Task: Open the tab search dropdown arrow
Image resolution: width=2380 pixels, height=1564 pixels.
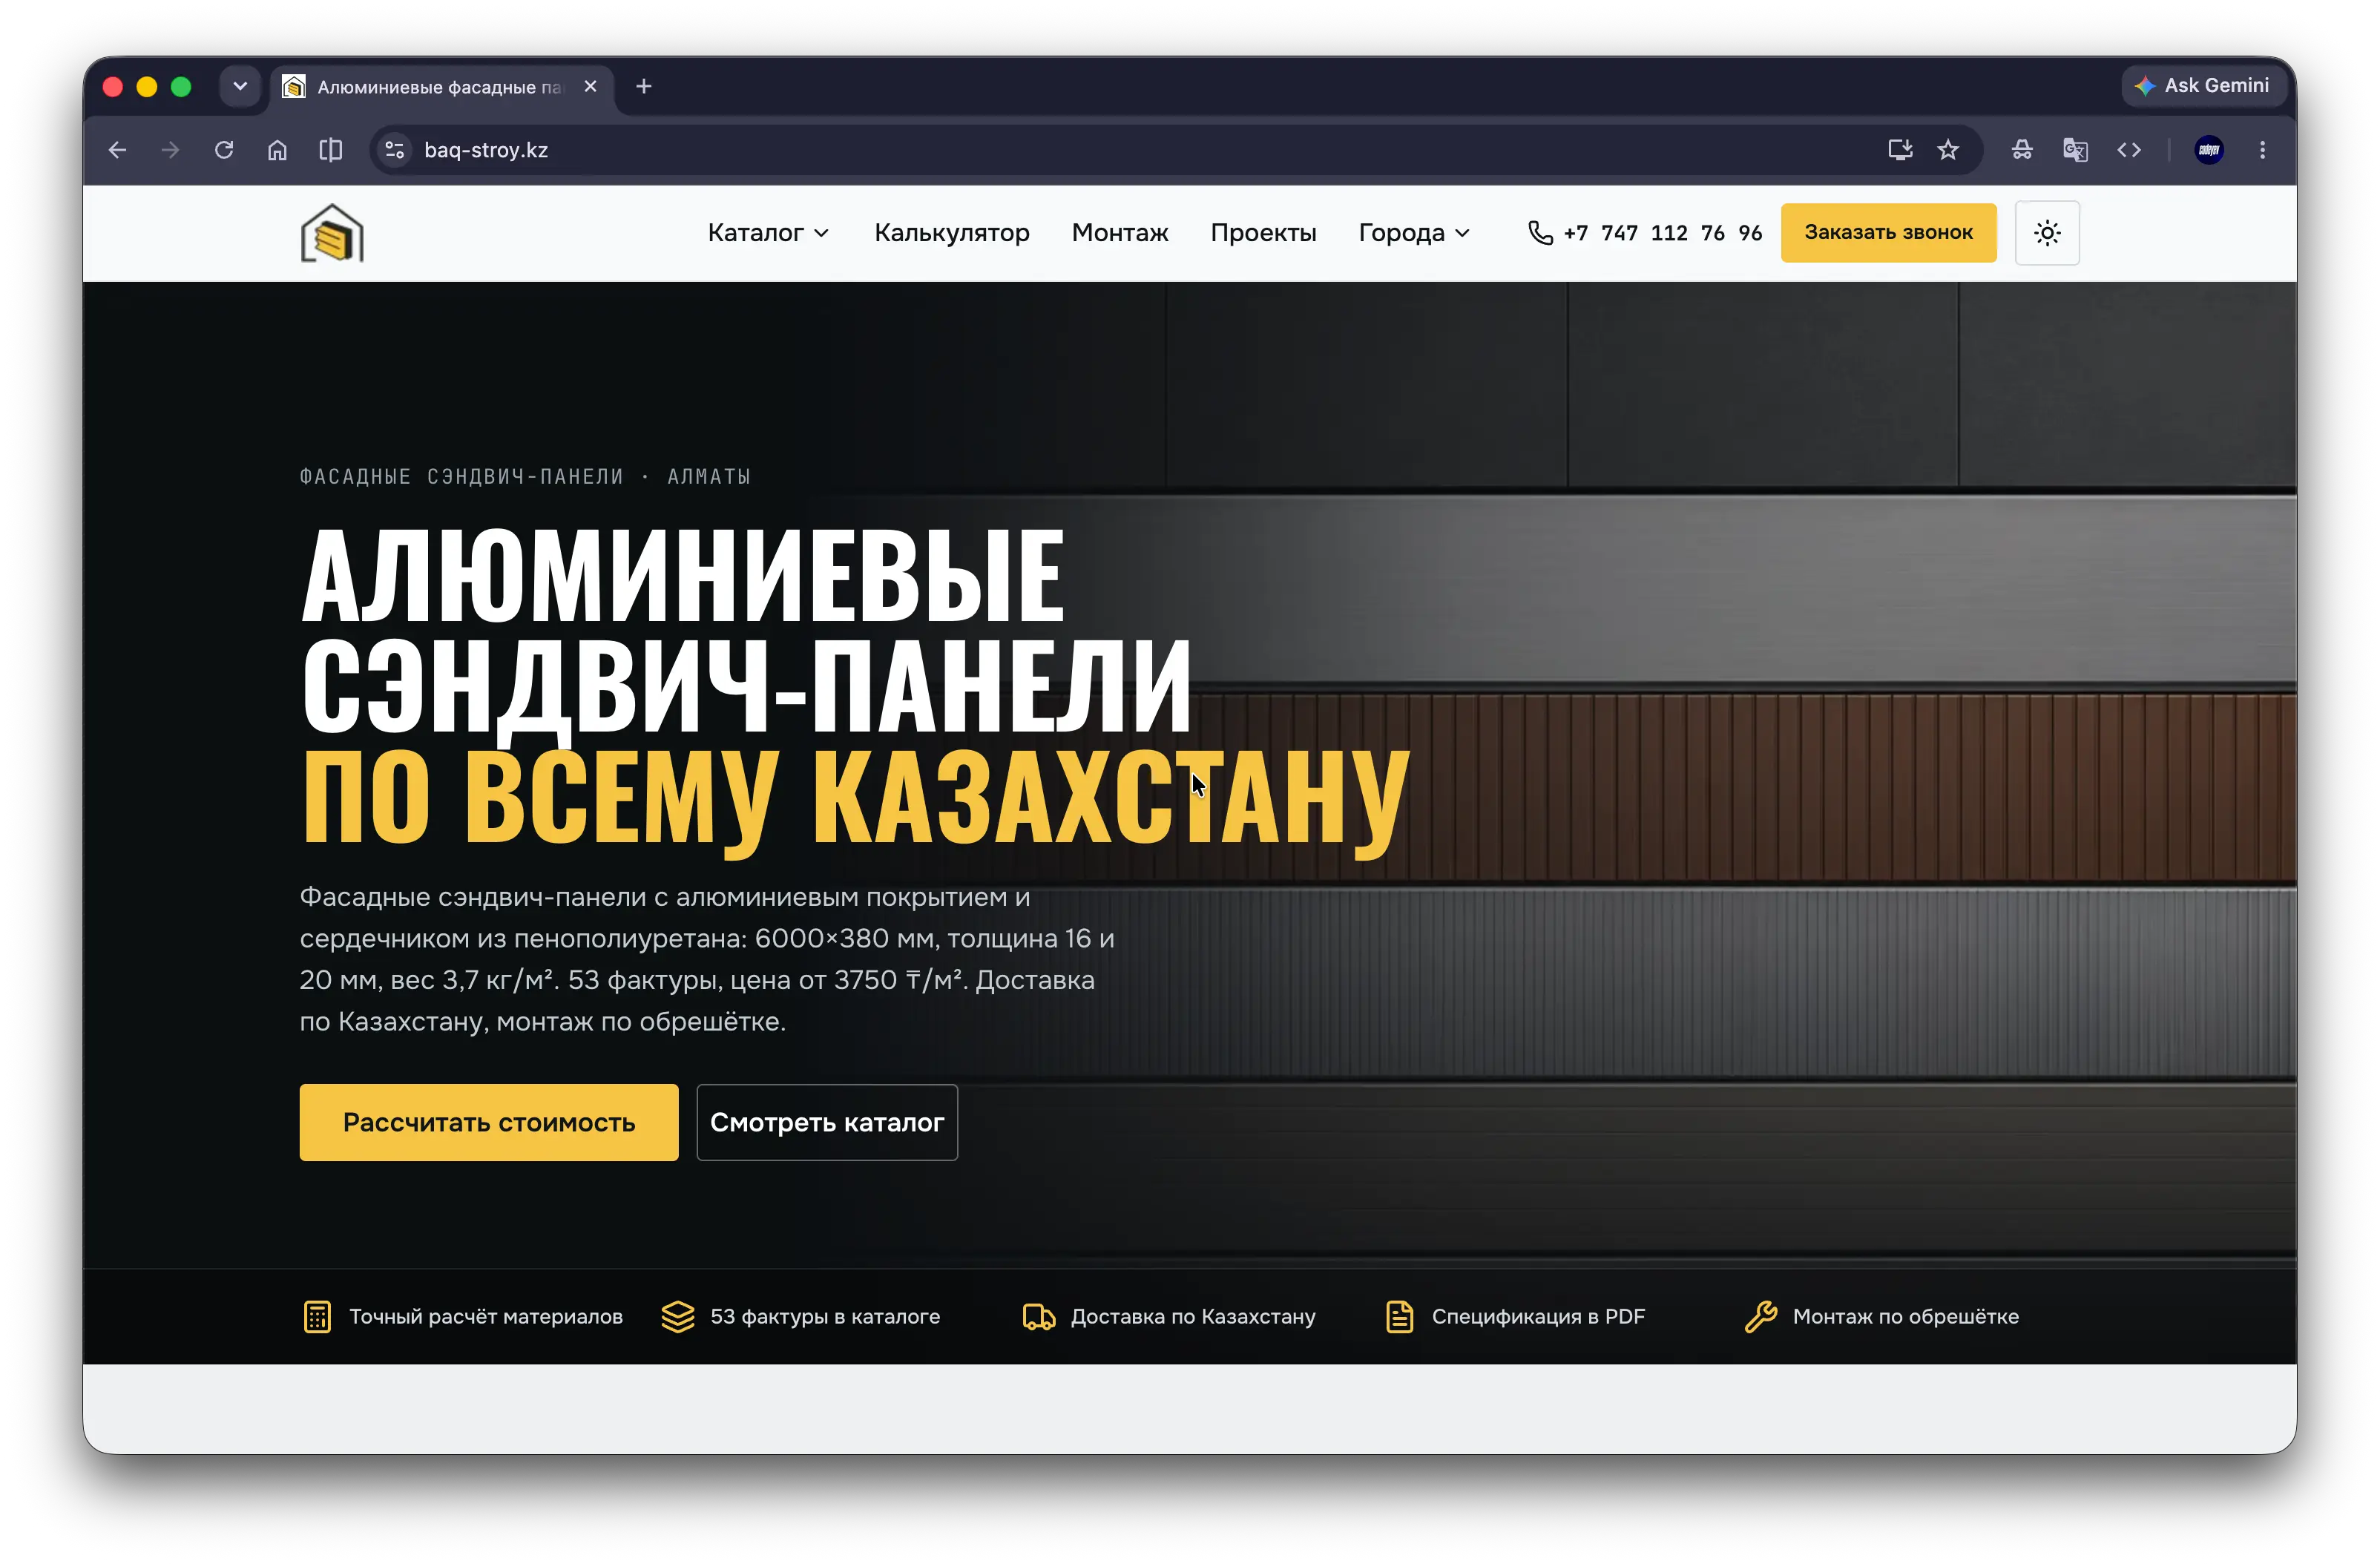Action: [x=240, y=87]
